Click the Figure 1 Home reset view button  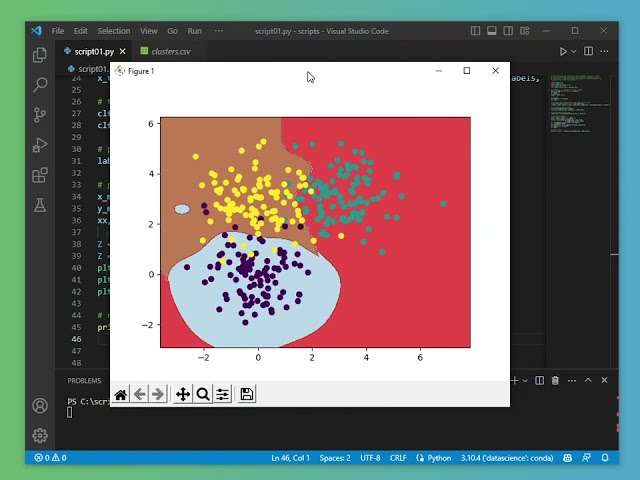click(120, 394)
